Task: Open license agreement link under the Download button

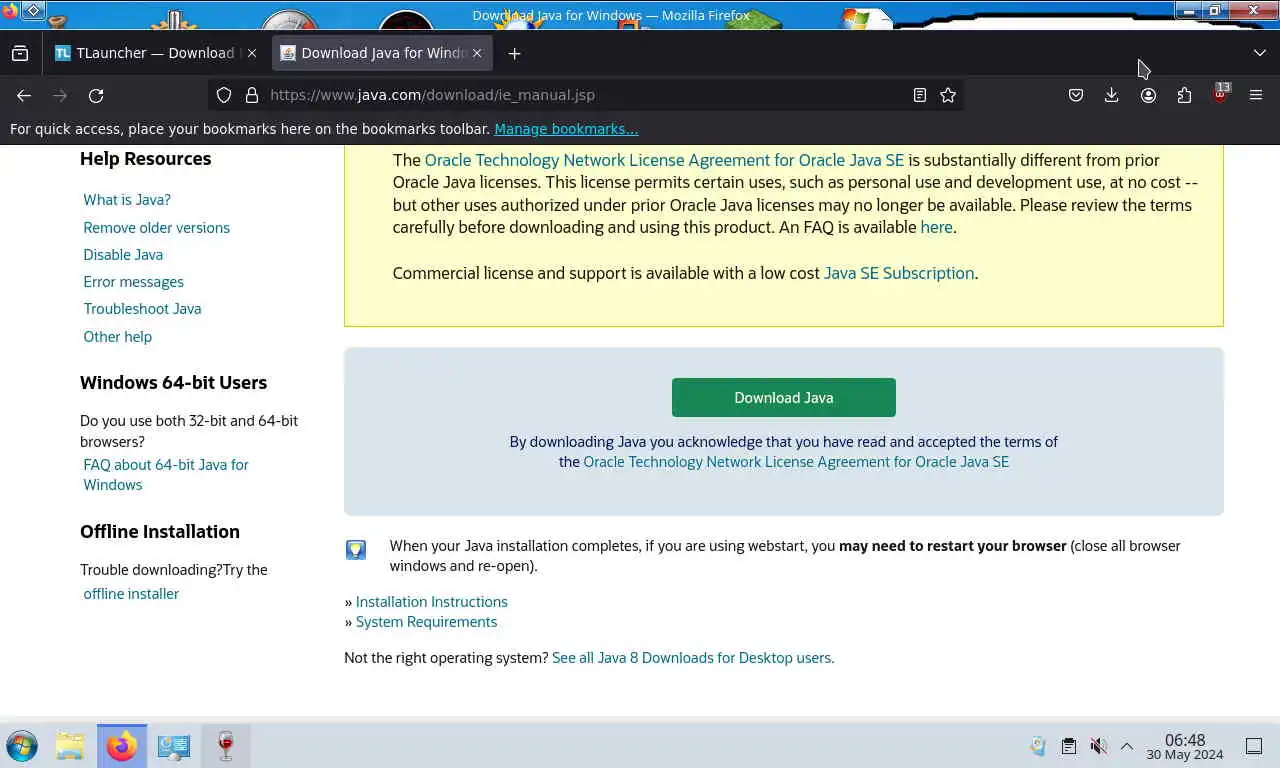Action: click(x=796, y=462)
